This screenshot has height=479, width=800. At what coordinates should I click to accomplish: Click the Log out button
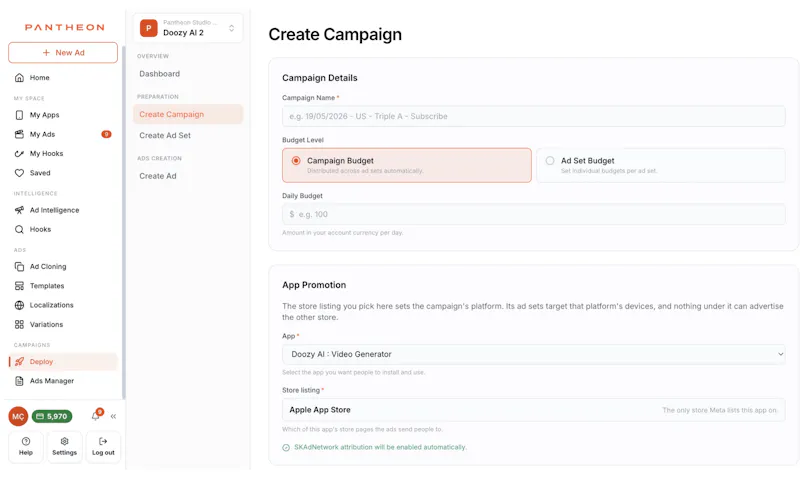click(x=103, y=447)
